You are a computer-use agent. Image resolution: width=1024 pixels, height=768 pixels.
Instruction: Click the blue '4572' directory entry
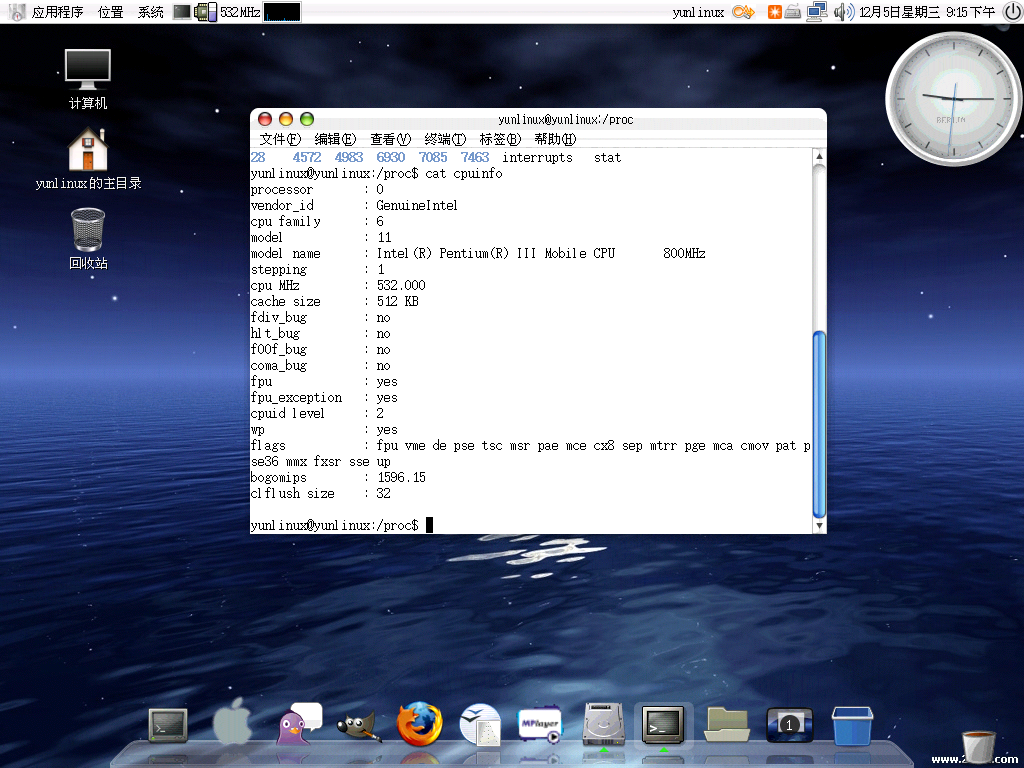[x=307, y=157]
